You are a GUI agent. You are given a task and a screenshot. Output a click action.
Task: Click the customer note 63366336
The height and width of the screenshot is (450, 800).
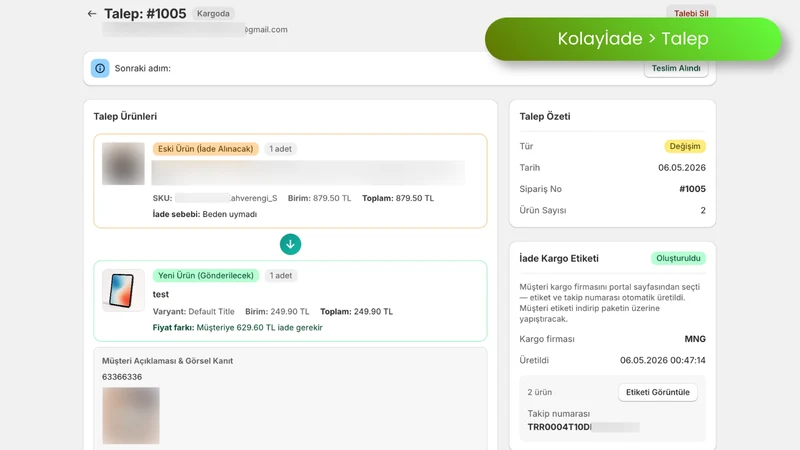[122, 377]
